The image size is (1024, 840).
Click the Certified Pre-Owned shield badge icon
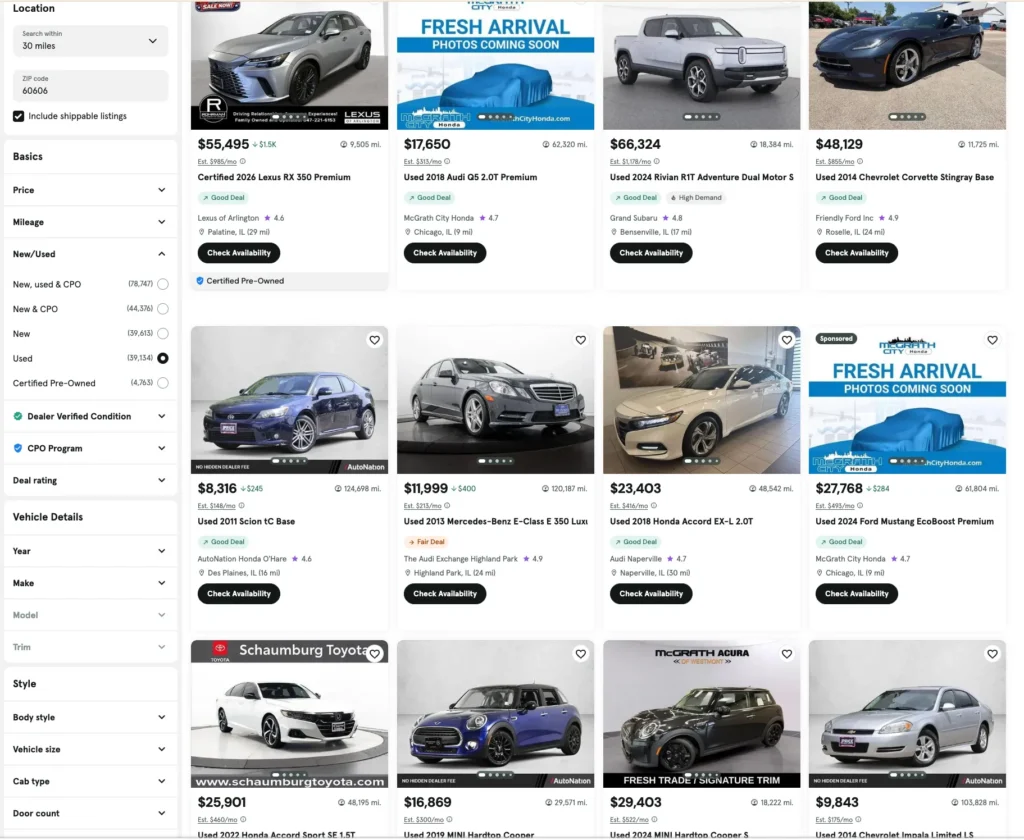point(200,281)
